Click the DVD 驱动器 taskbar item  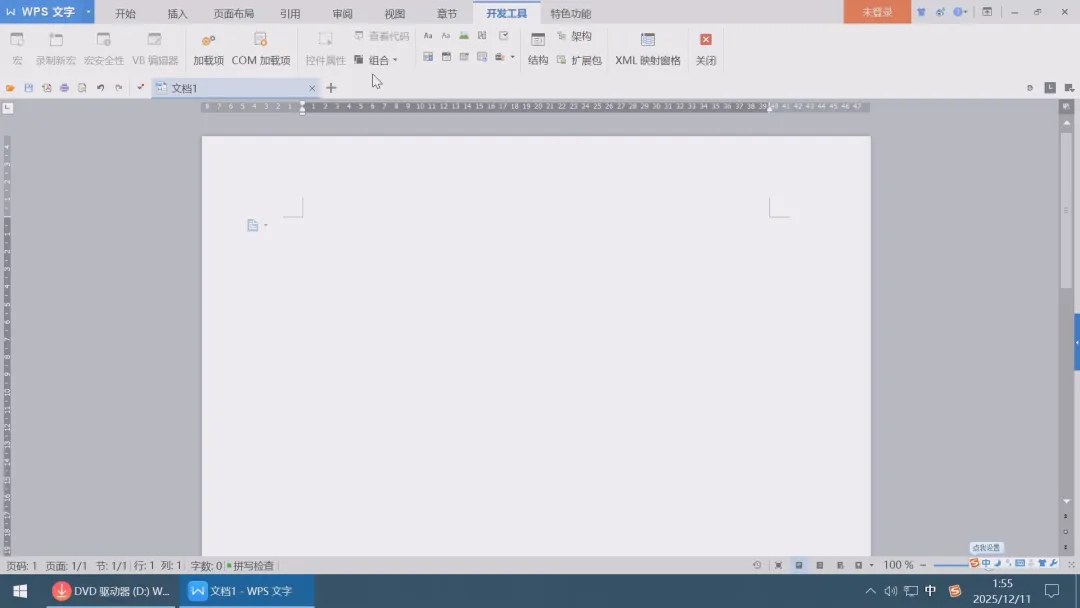[111, 591]
